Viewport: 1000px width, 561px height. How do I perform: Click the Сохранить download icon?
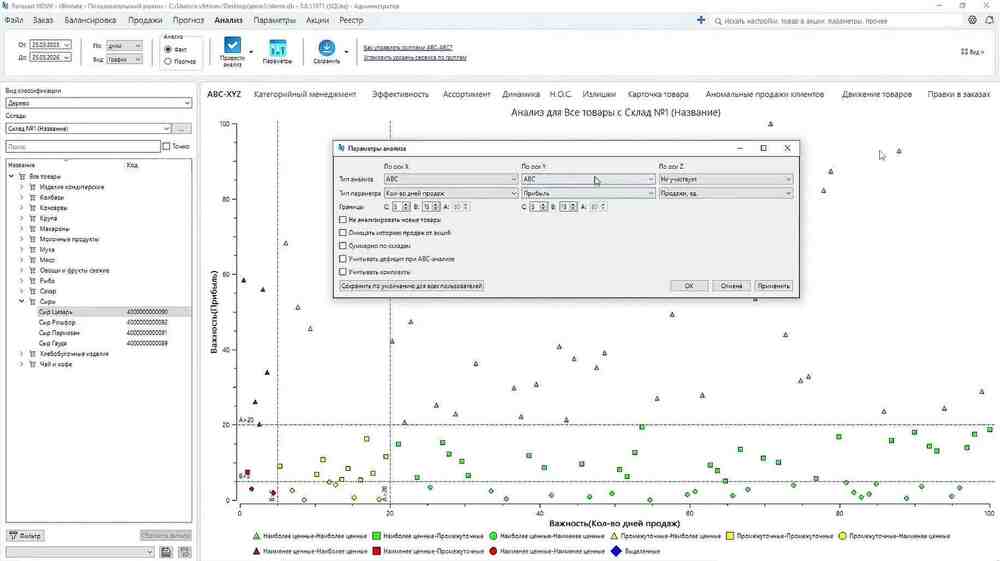(327, 48)
